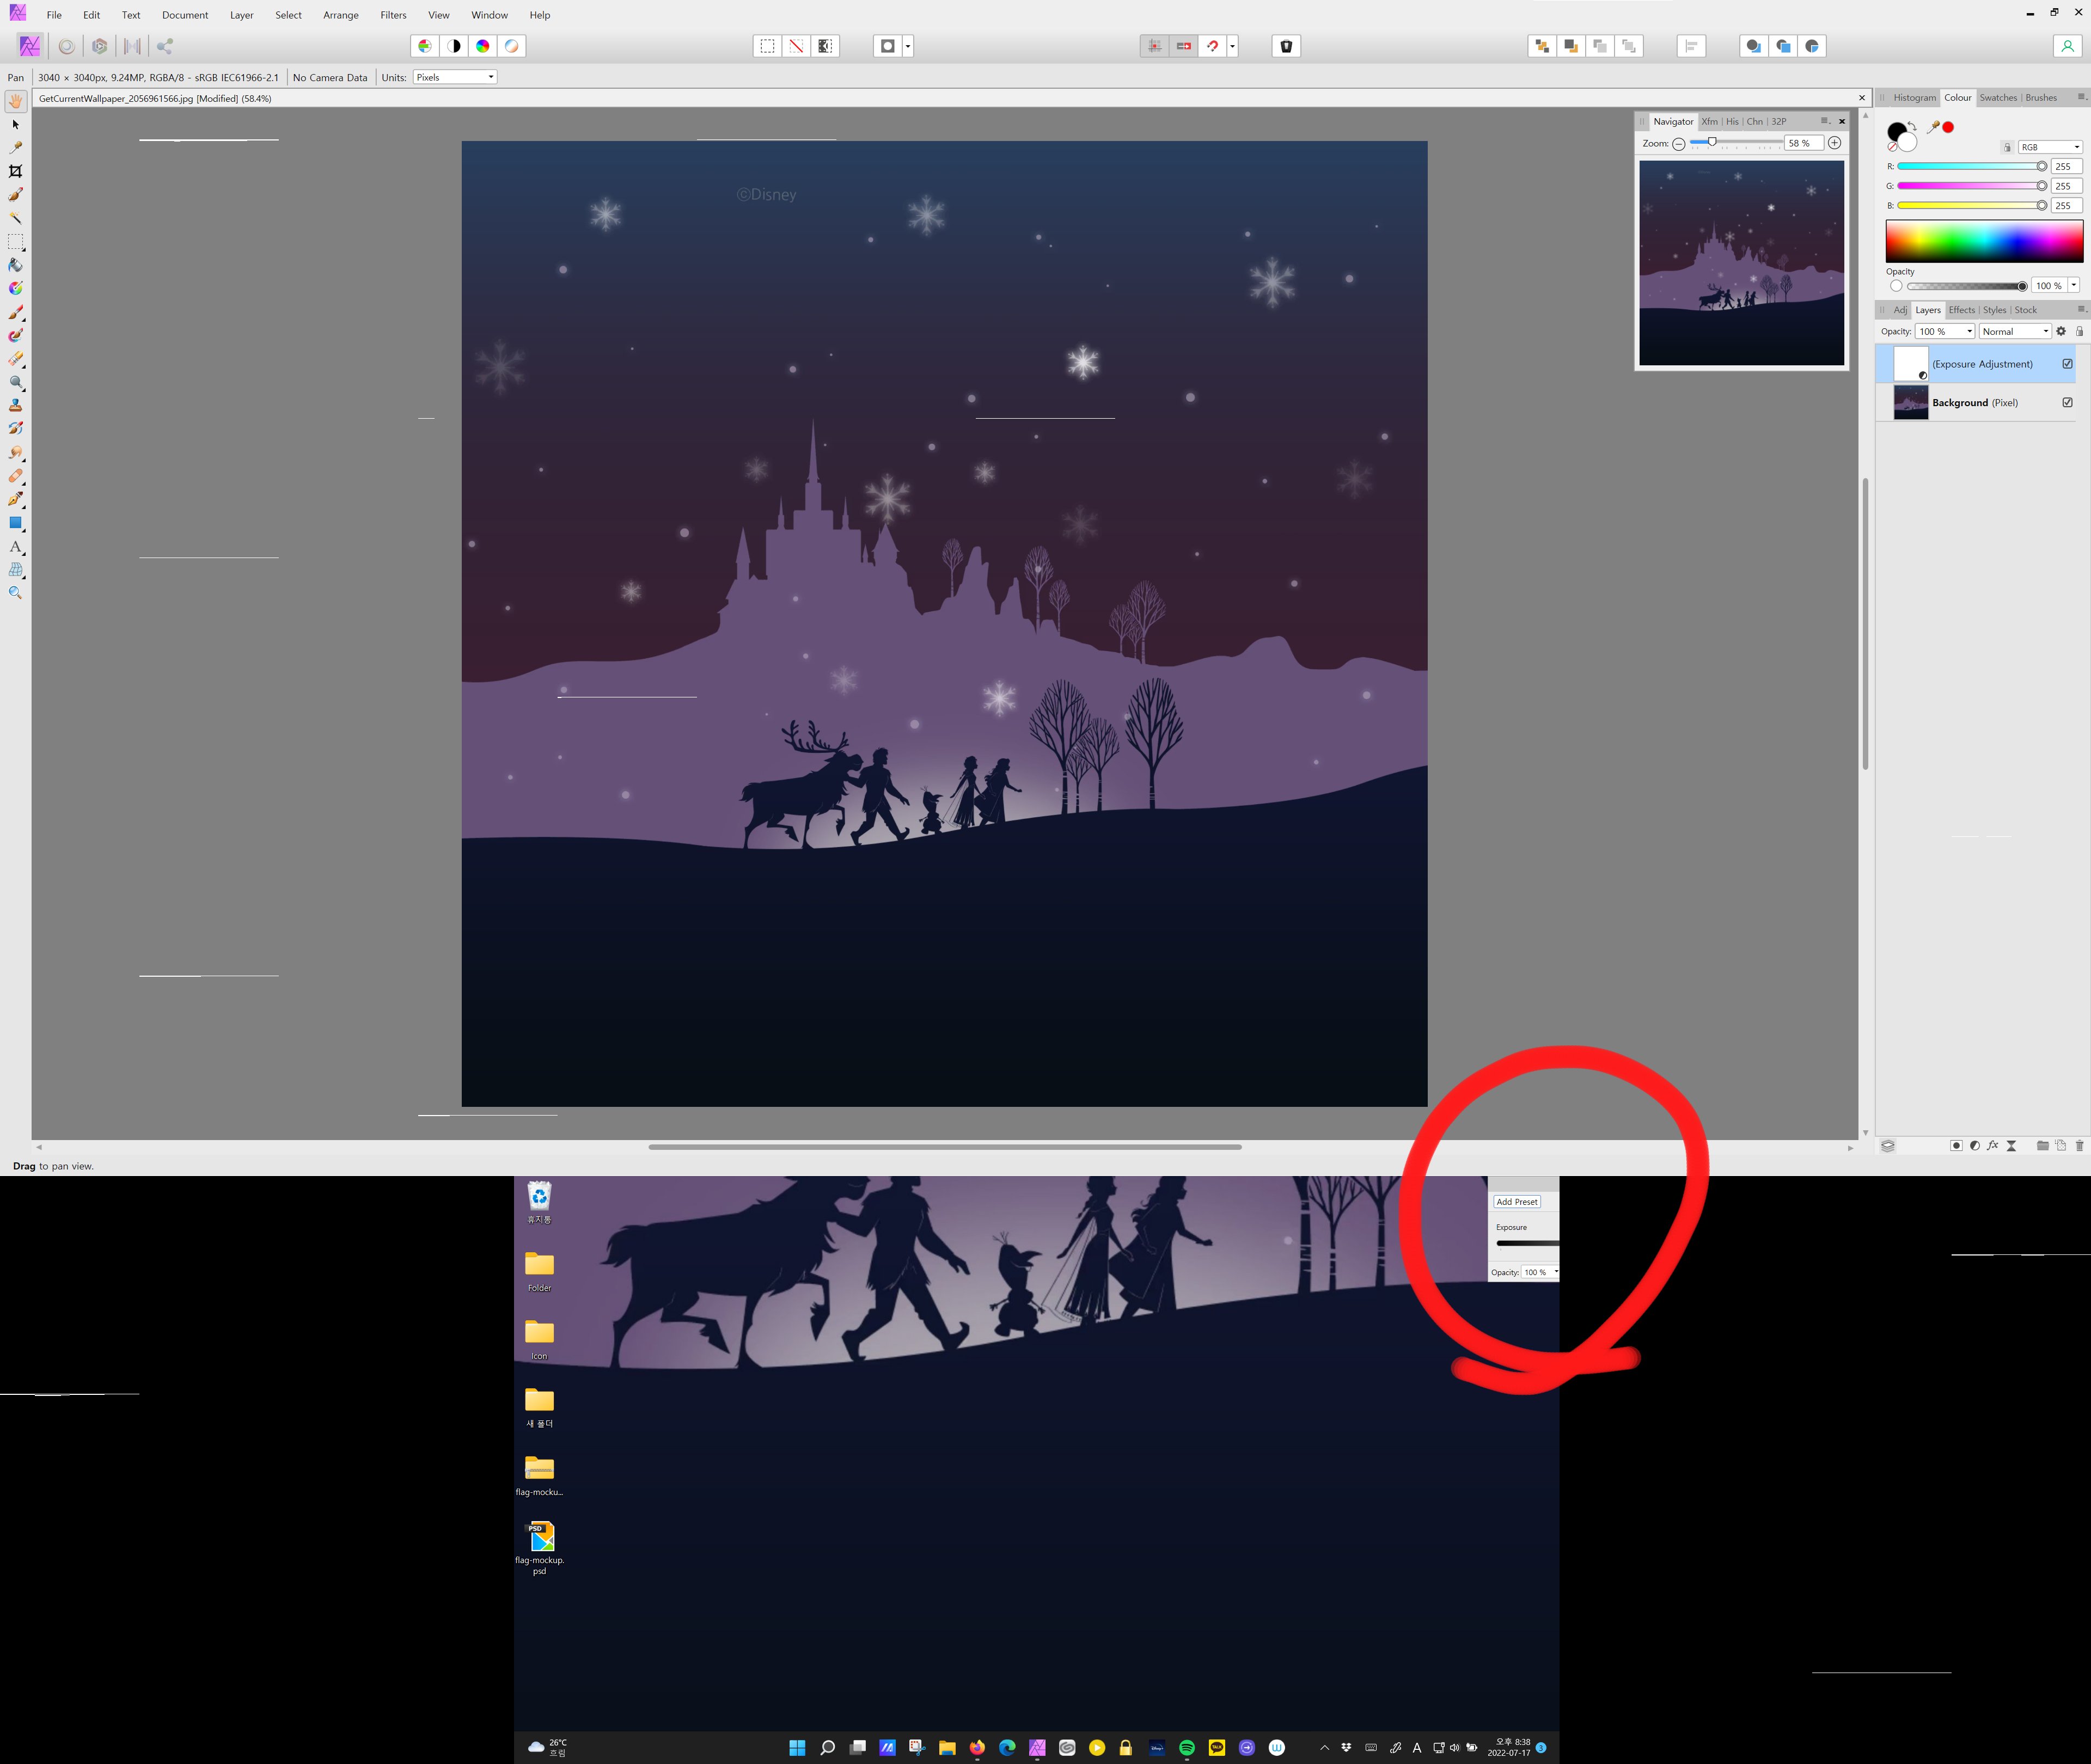
Task: Select the Healing Brush bandage tool
Action: point(15,475)
